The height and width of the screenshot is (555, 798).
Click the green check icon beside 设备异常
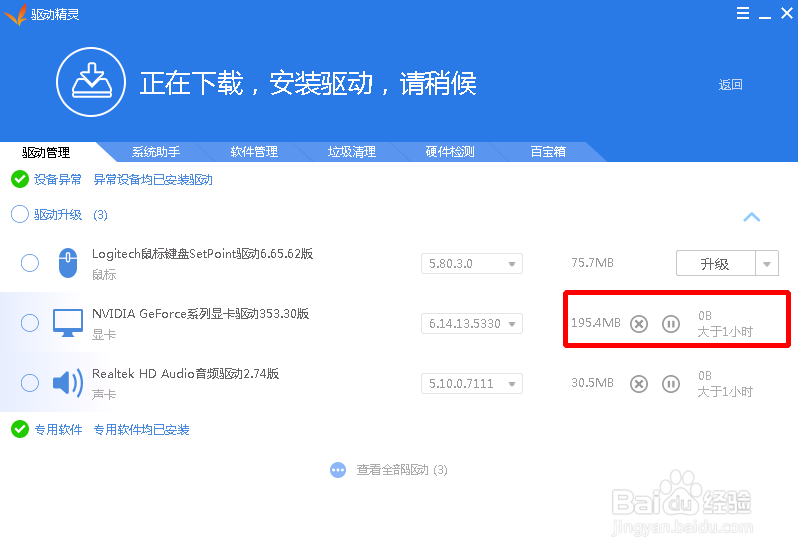pyautogui.click(x=20, y=179)
